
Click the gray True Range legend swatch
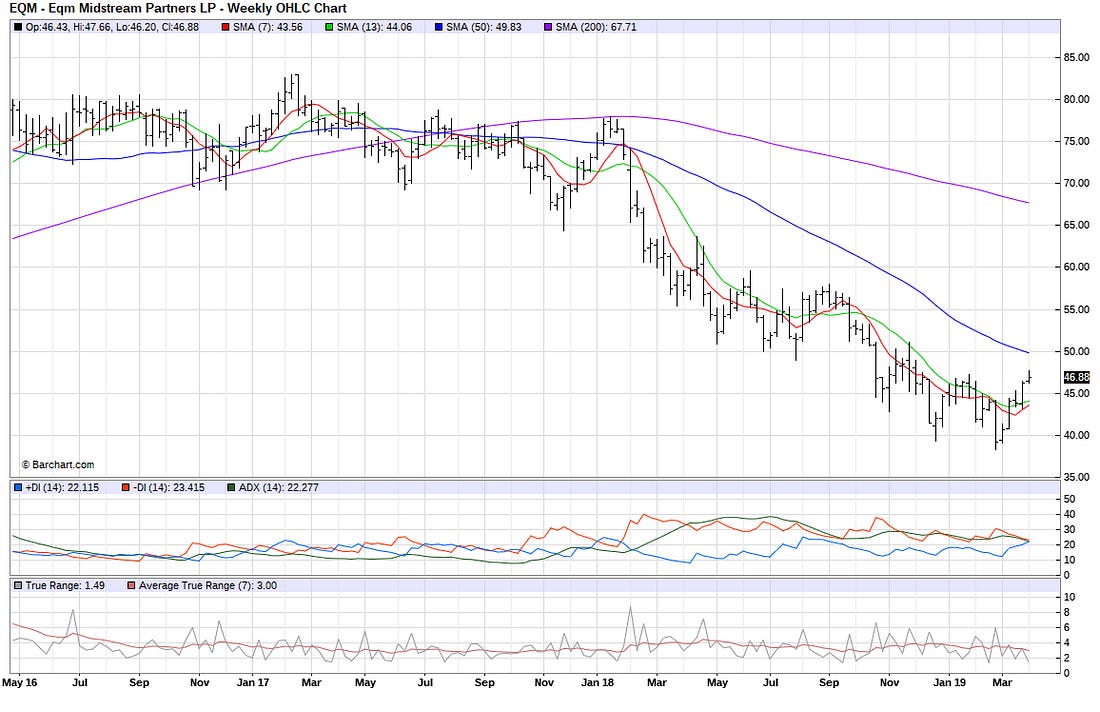18,586
